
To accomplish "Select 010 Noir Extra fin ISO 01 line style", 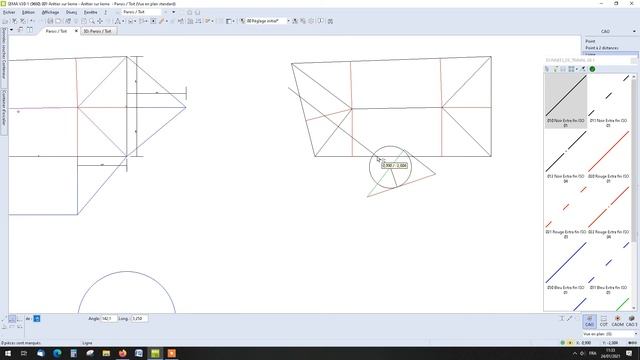I will (x=566, y=101).
